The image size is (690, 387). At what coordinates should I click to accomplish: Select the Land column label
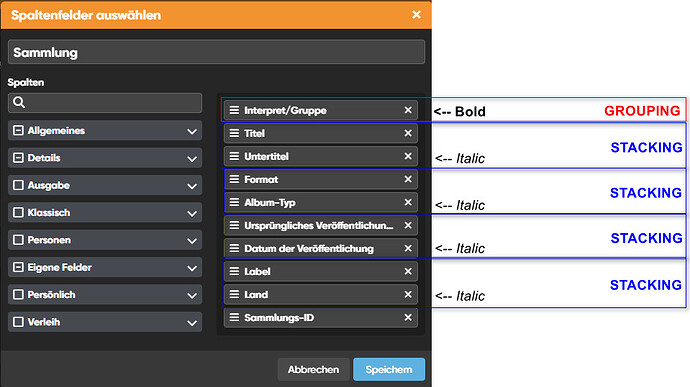(x=256, y=294)
